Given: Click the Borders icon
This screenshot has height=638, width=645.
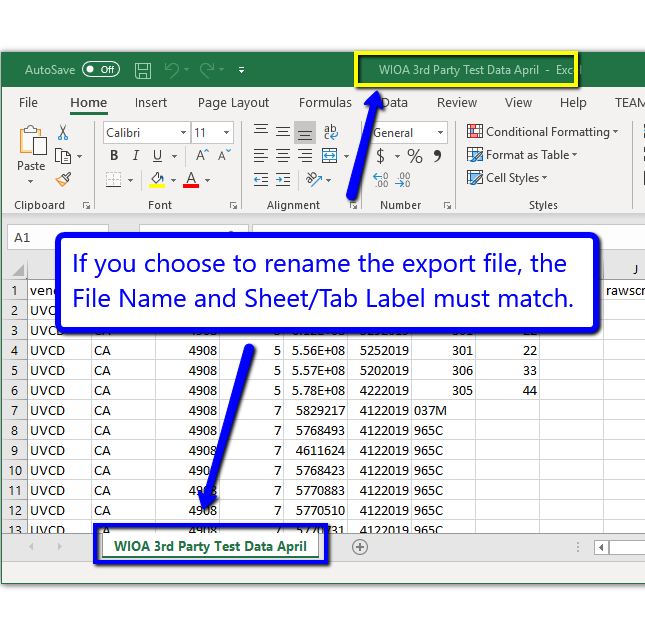Looking at the screenshot, I should 114,180.
